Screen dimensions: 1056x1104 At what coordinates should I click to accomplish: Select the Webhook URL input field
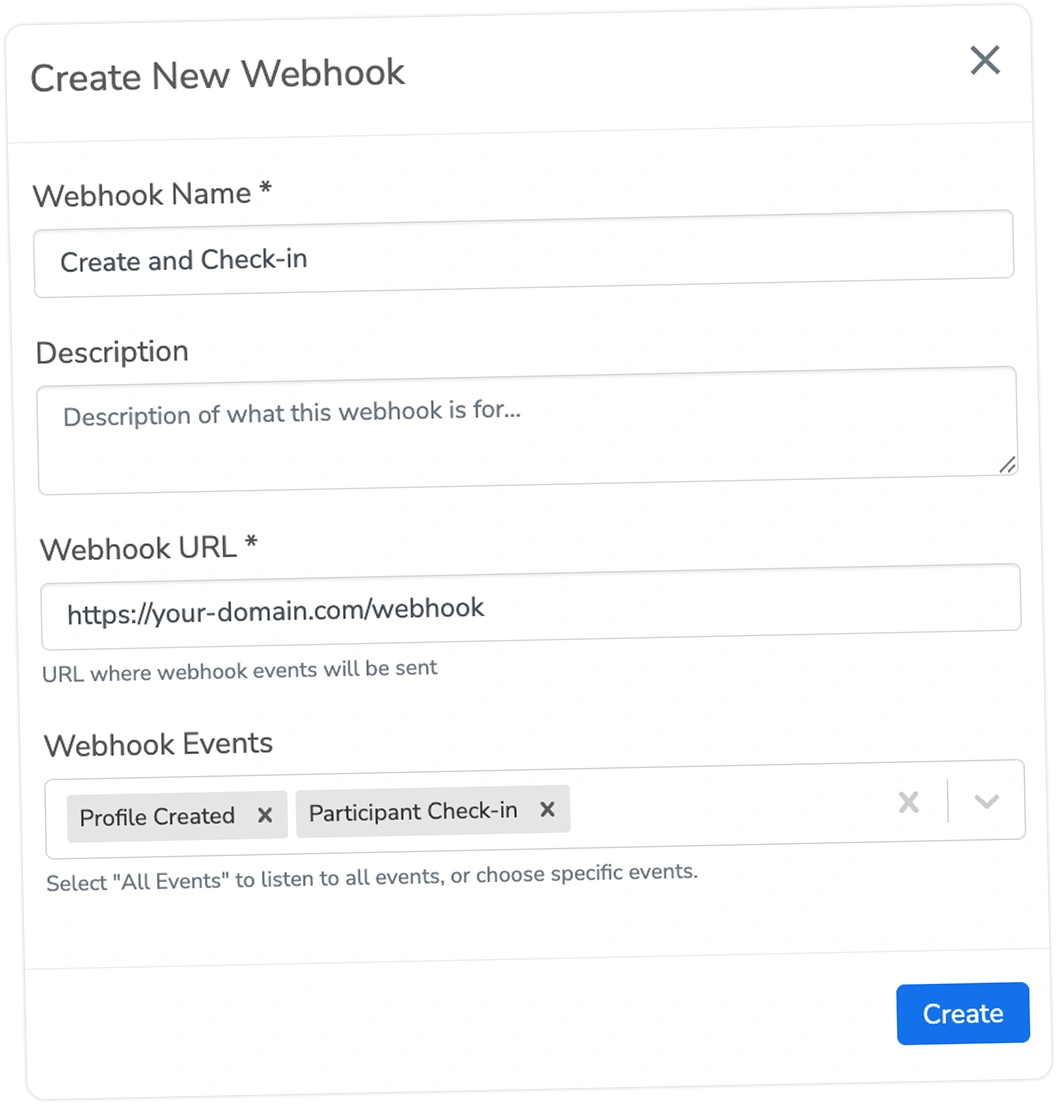(530, 606)
